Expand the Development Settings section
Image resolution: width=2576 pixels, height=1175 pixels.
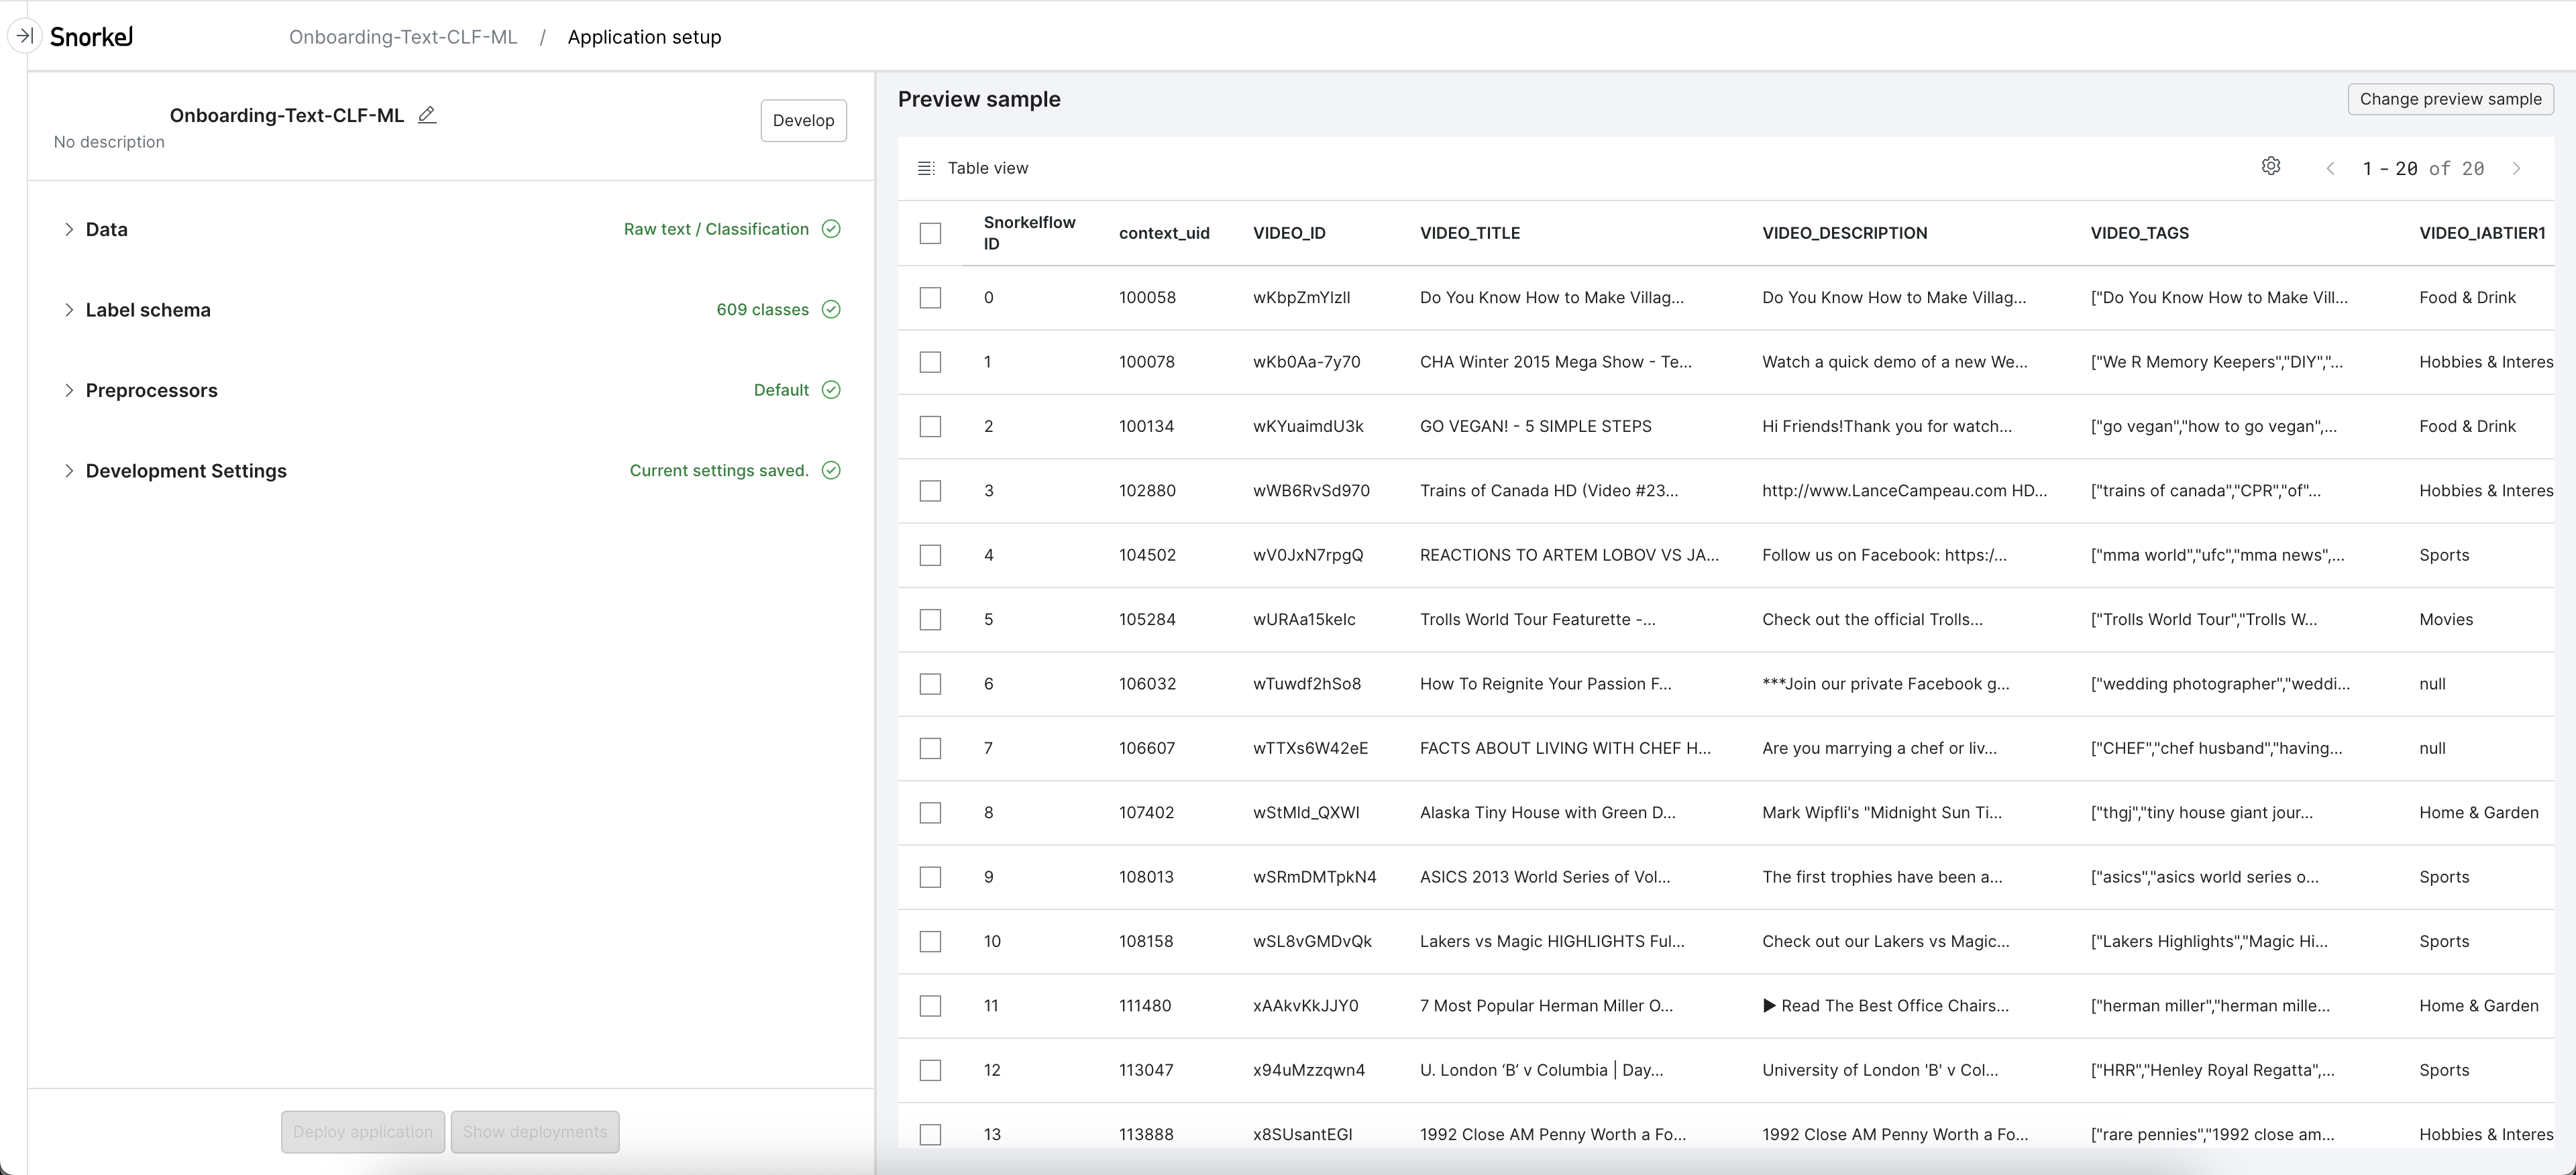(69, 470)
